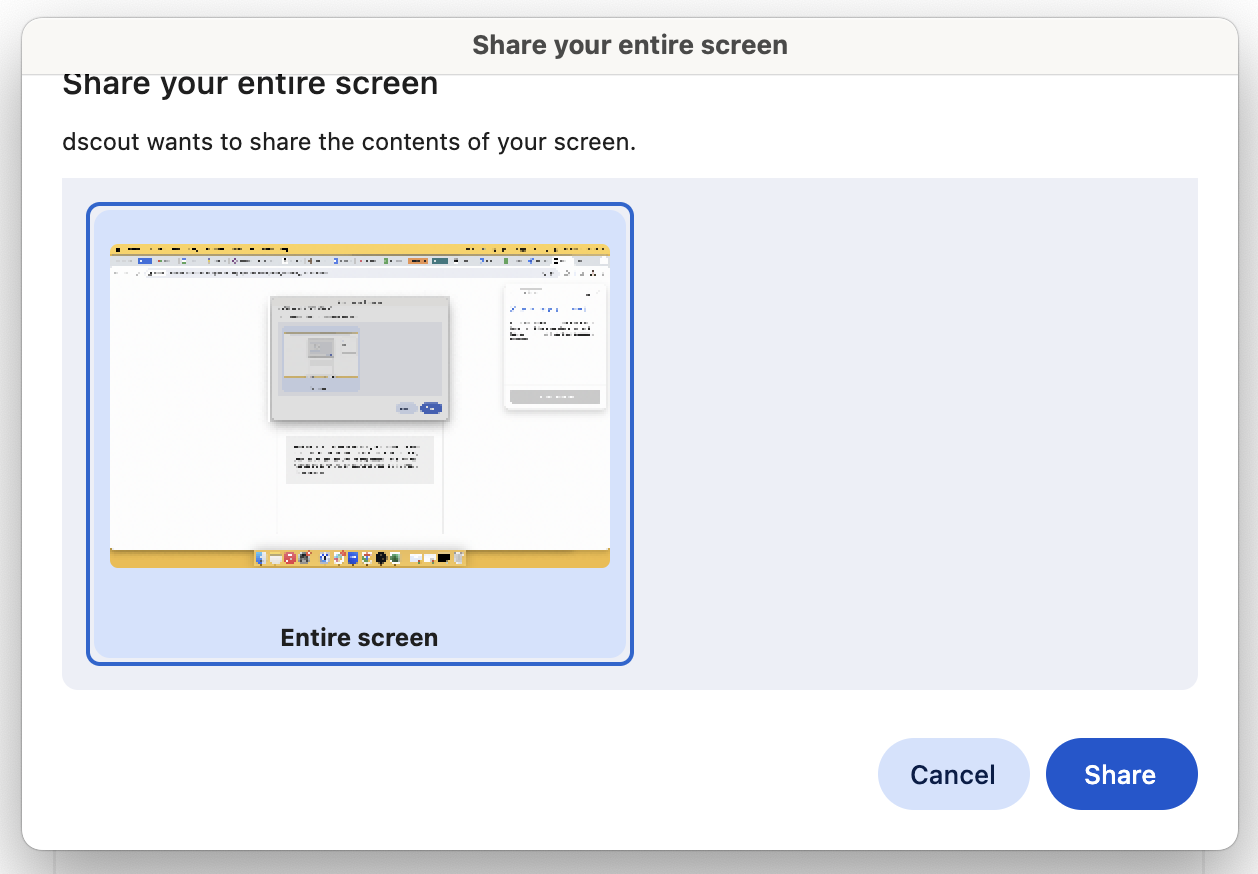
Task: Click the mini Share button in the nested dialog
Action: (432, 407)
